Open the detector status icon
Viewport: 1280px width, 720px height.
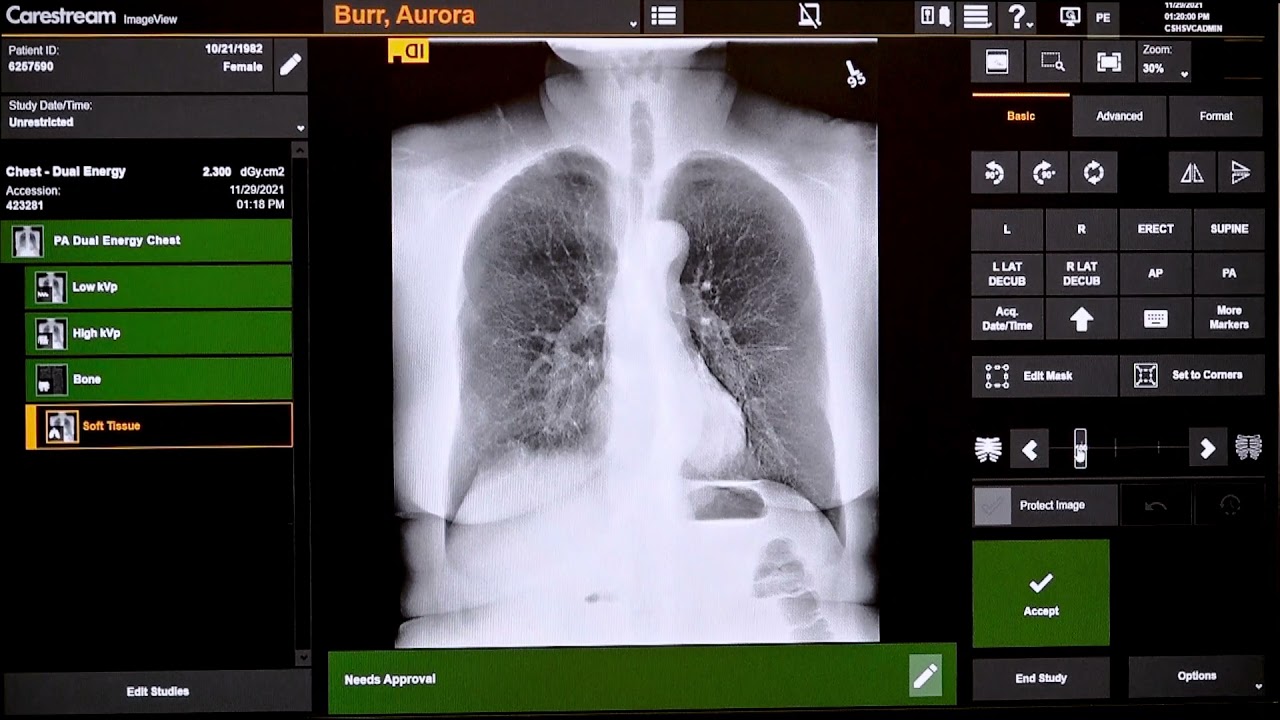click(935, 16)
